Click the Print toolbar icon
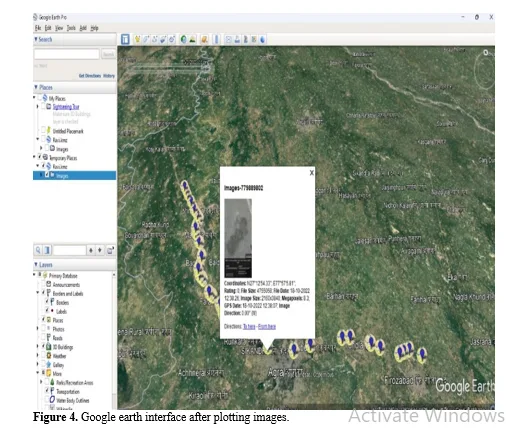The height and width of the screenshot is (428, 506). pyautogui.click(x=237, y=39)
